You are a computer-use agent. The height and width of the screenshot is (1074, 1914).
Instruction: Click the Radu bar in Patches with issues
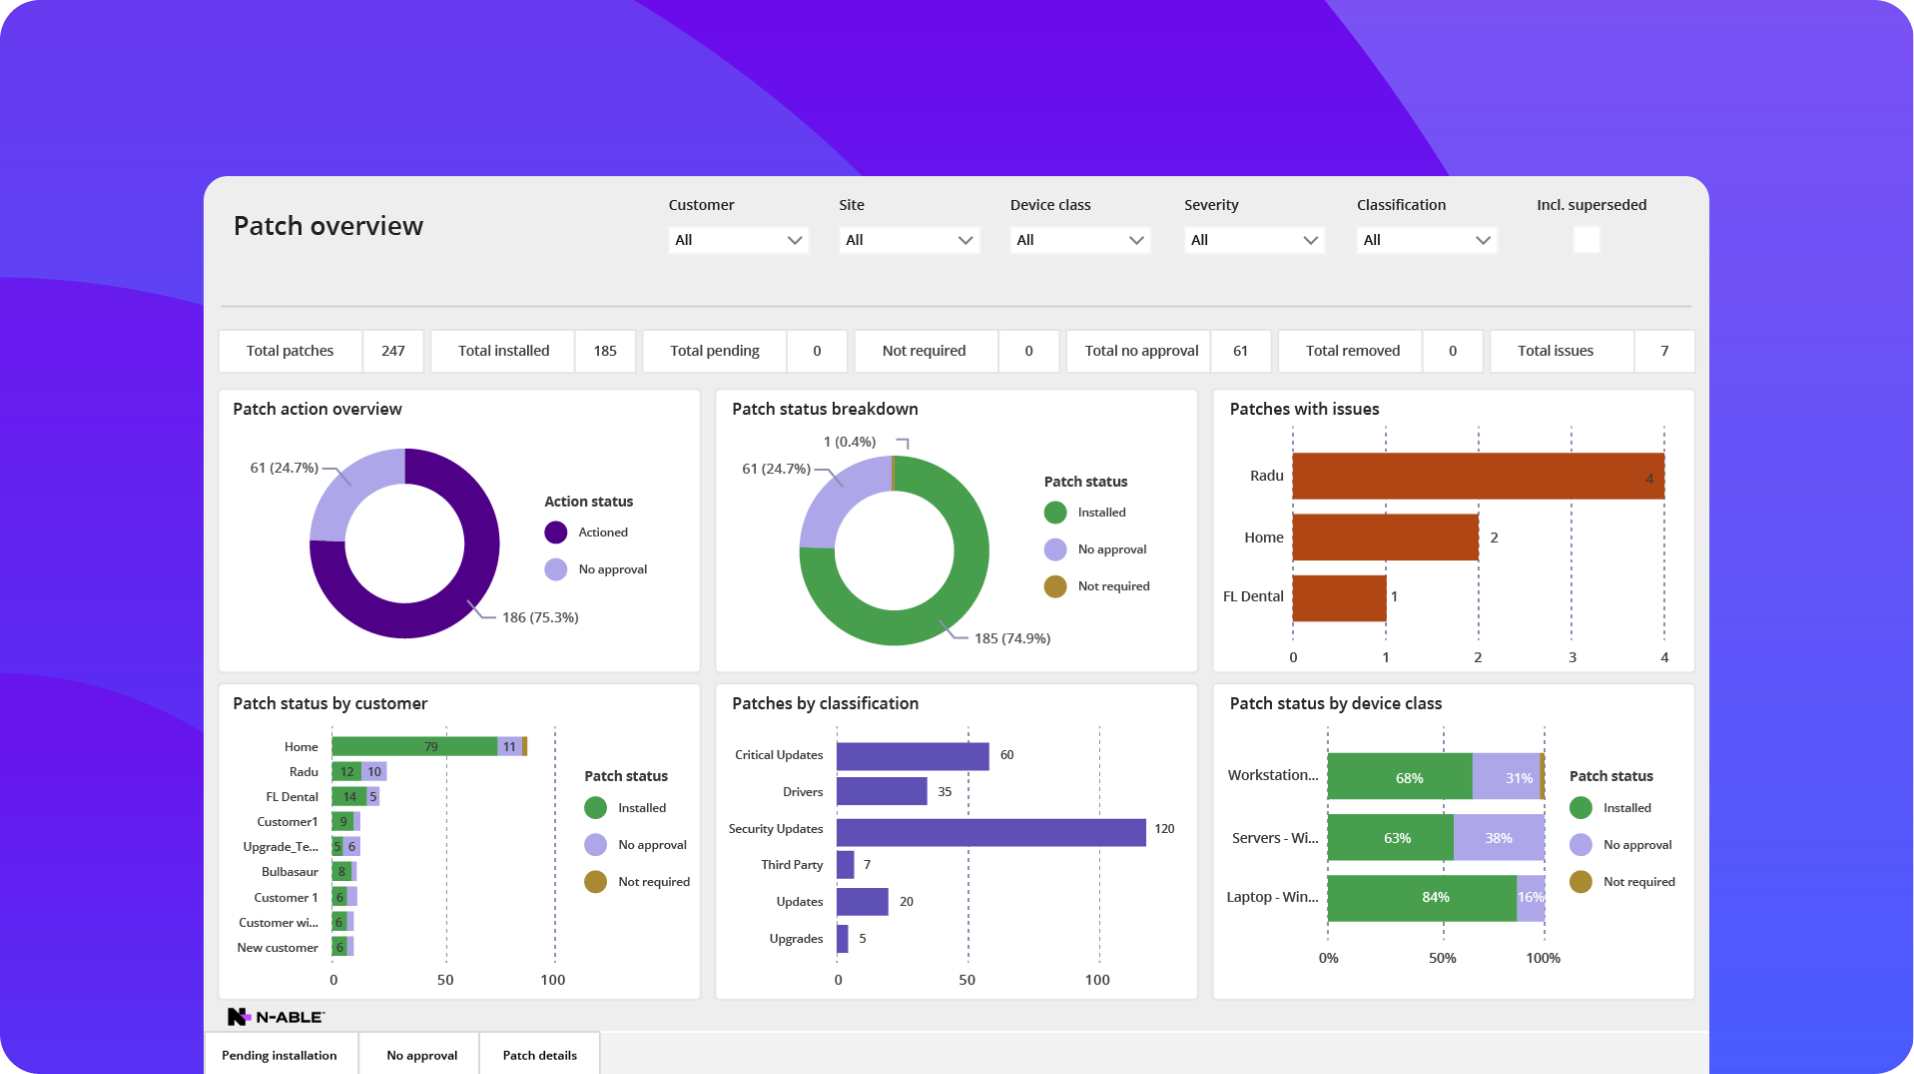click(x=1477, y=477)
